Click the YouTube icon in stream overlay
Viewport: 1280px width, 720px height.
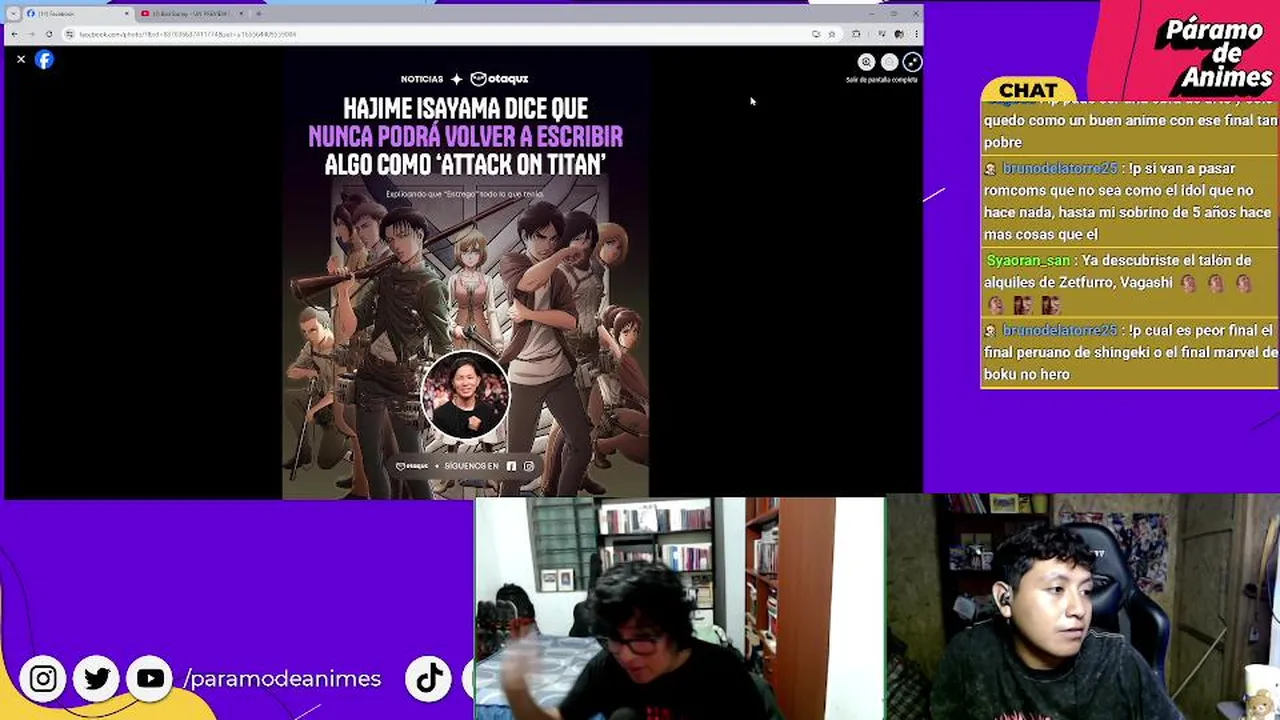[x=151, y=679]
